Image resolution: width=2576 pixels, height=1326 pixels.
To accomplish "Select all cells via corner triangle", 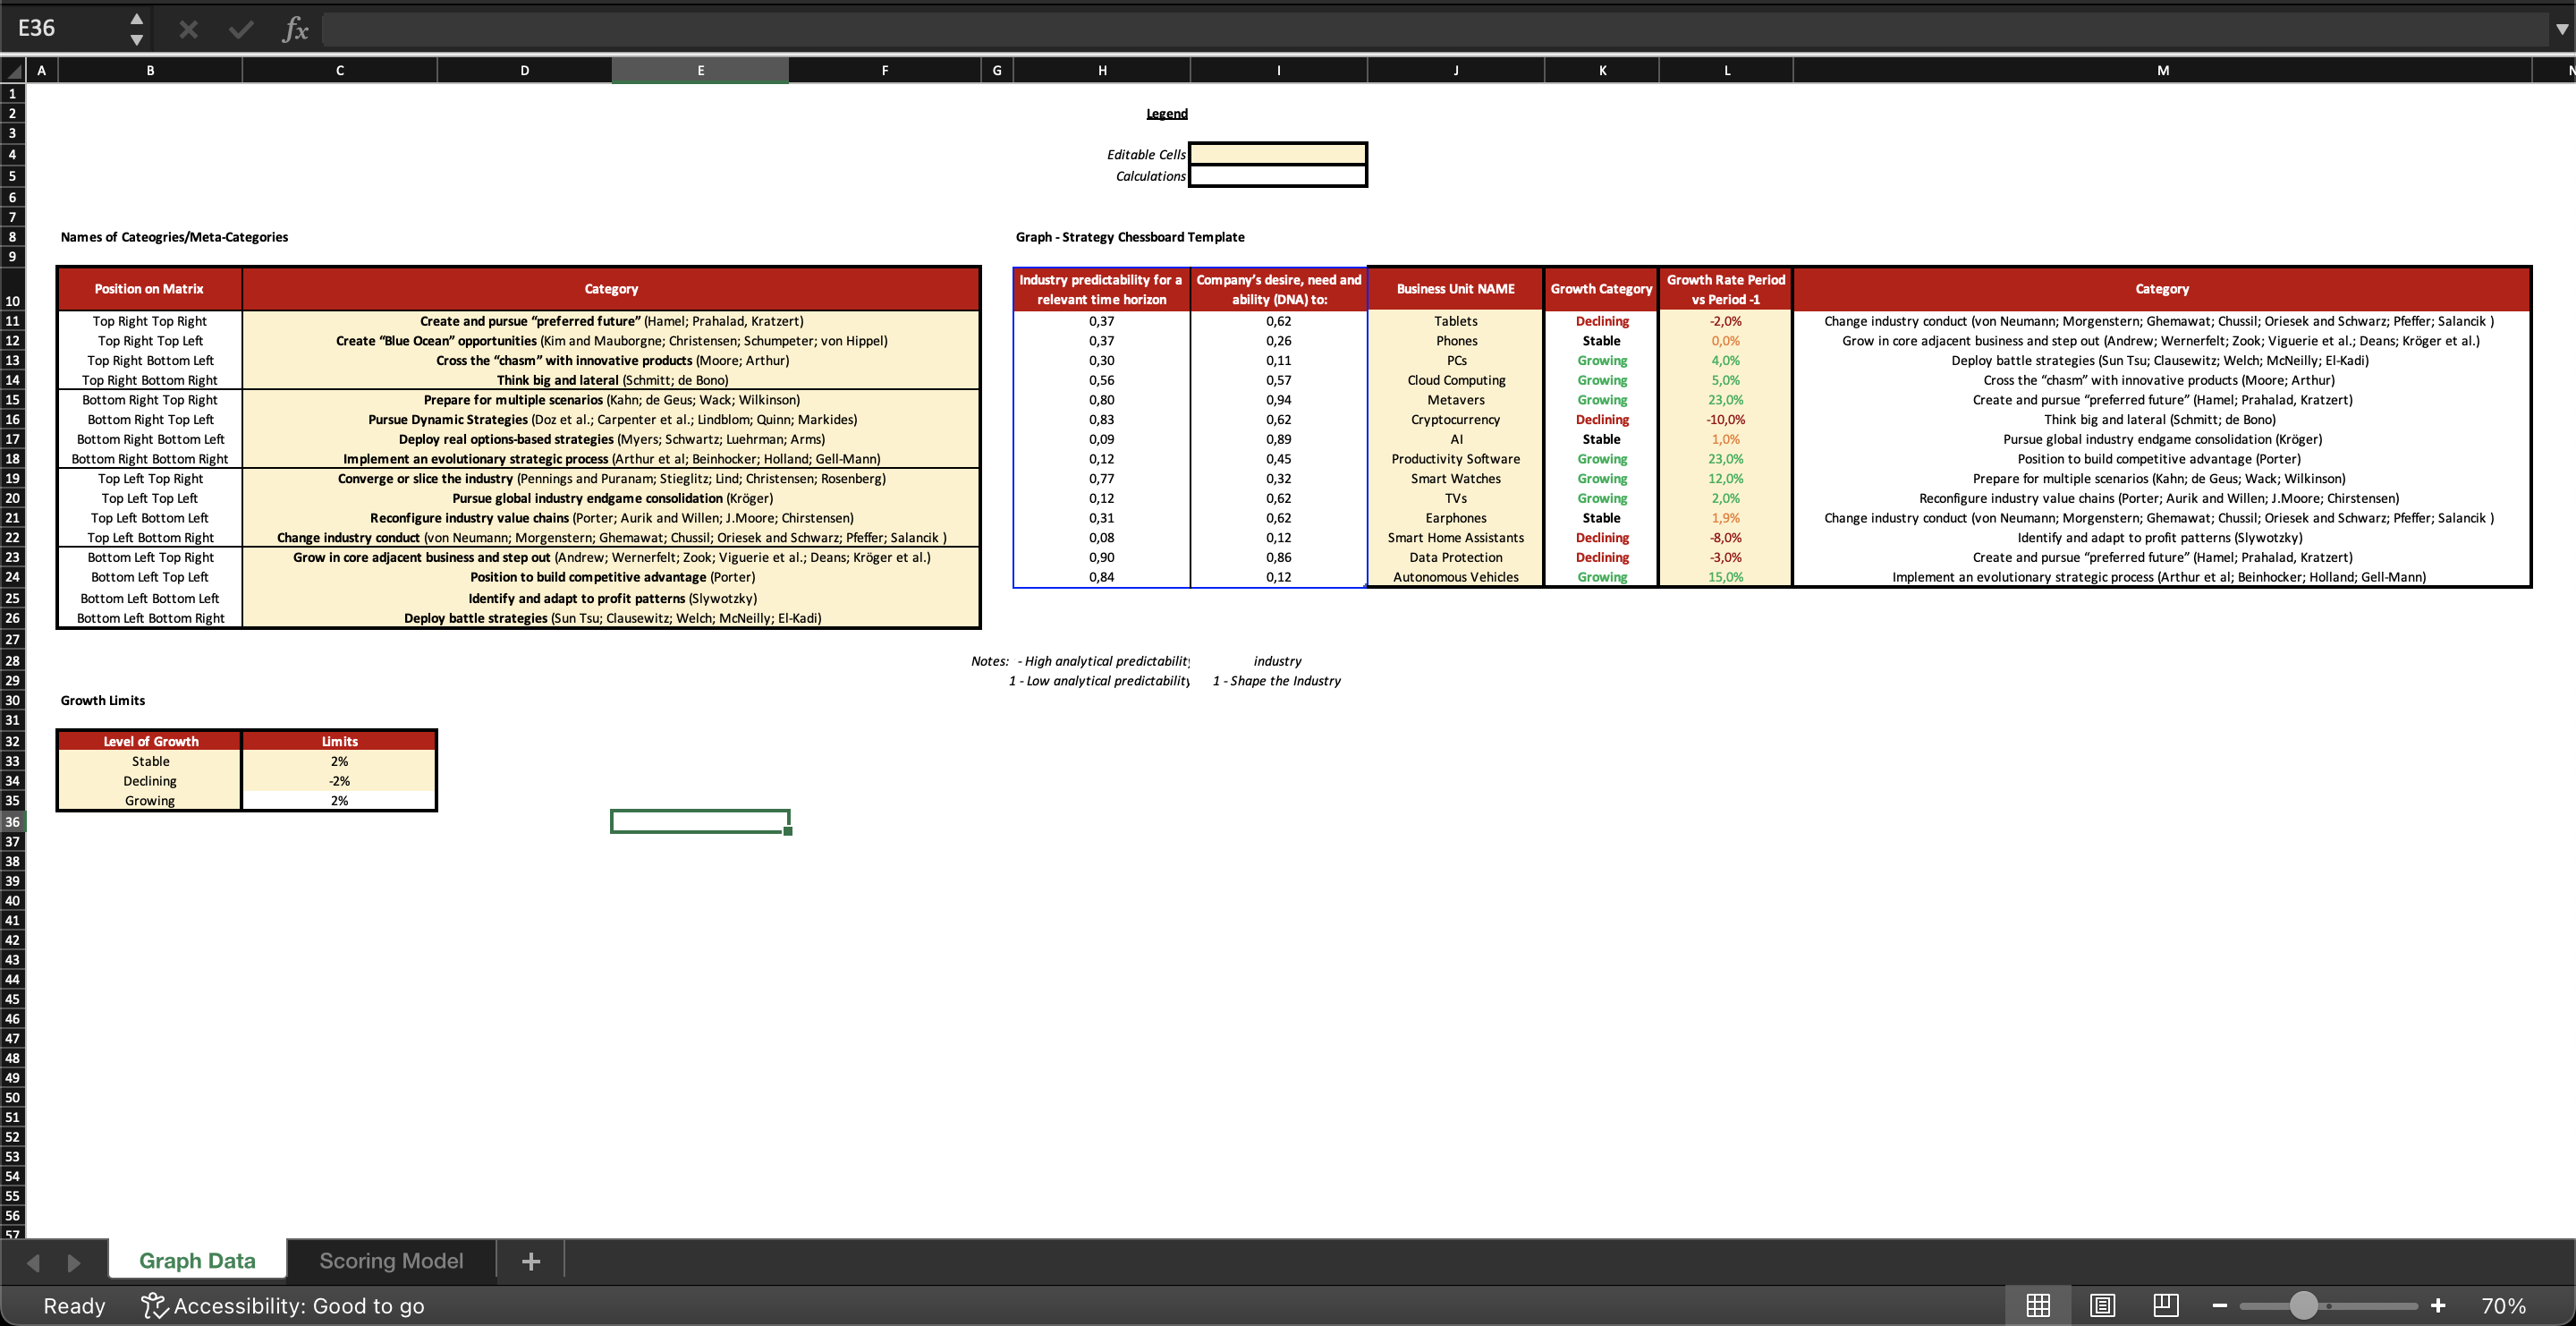I will click(x=13, y=70).
